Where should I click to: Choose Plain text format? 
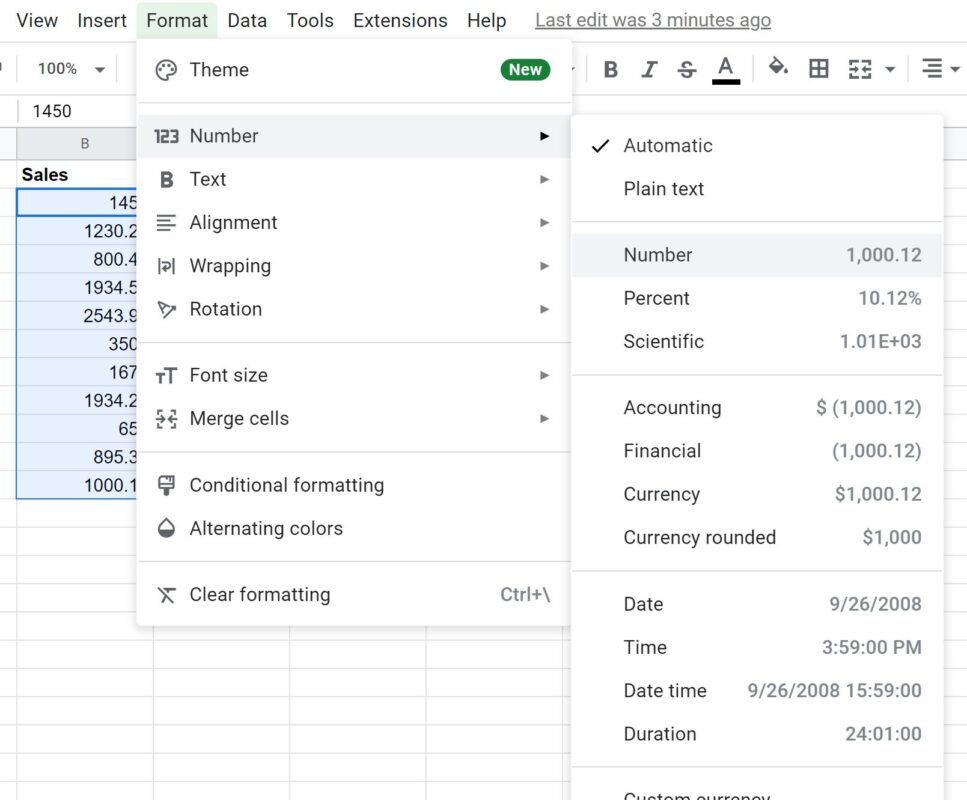click(x=757, y=189)
